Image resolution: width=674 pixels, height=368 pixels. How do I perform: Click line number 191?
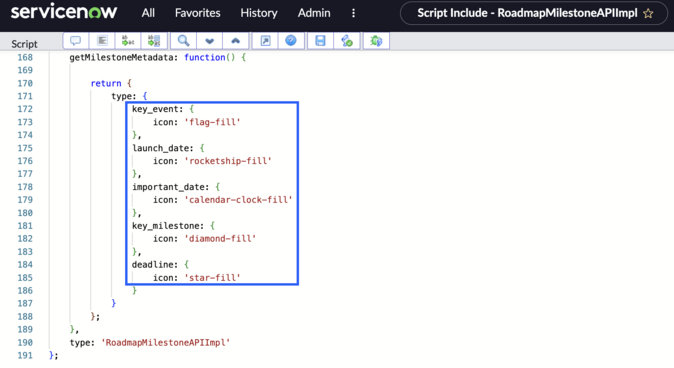tap(25, 356)
